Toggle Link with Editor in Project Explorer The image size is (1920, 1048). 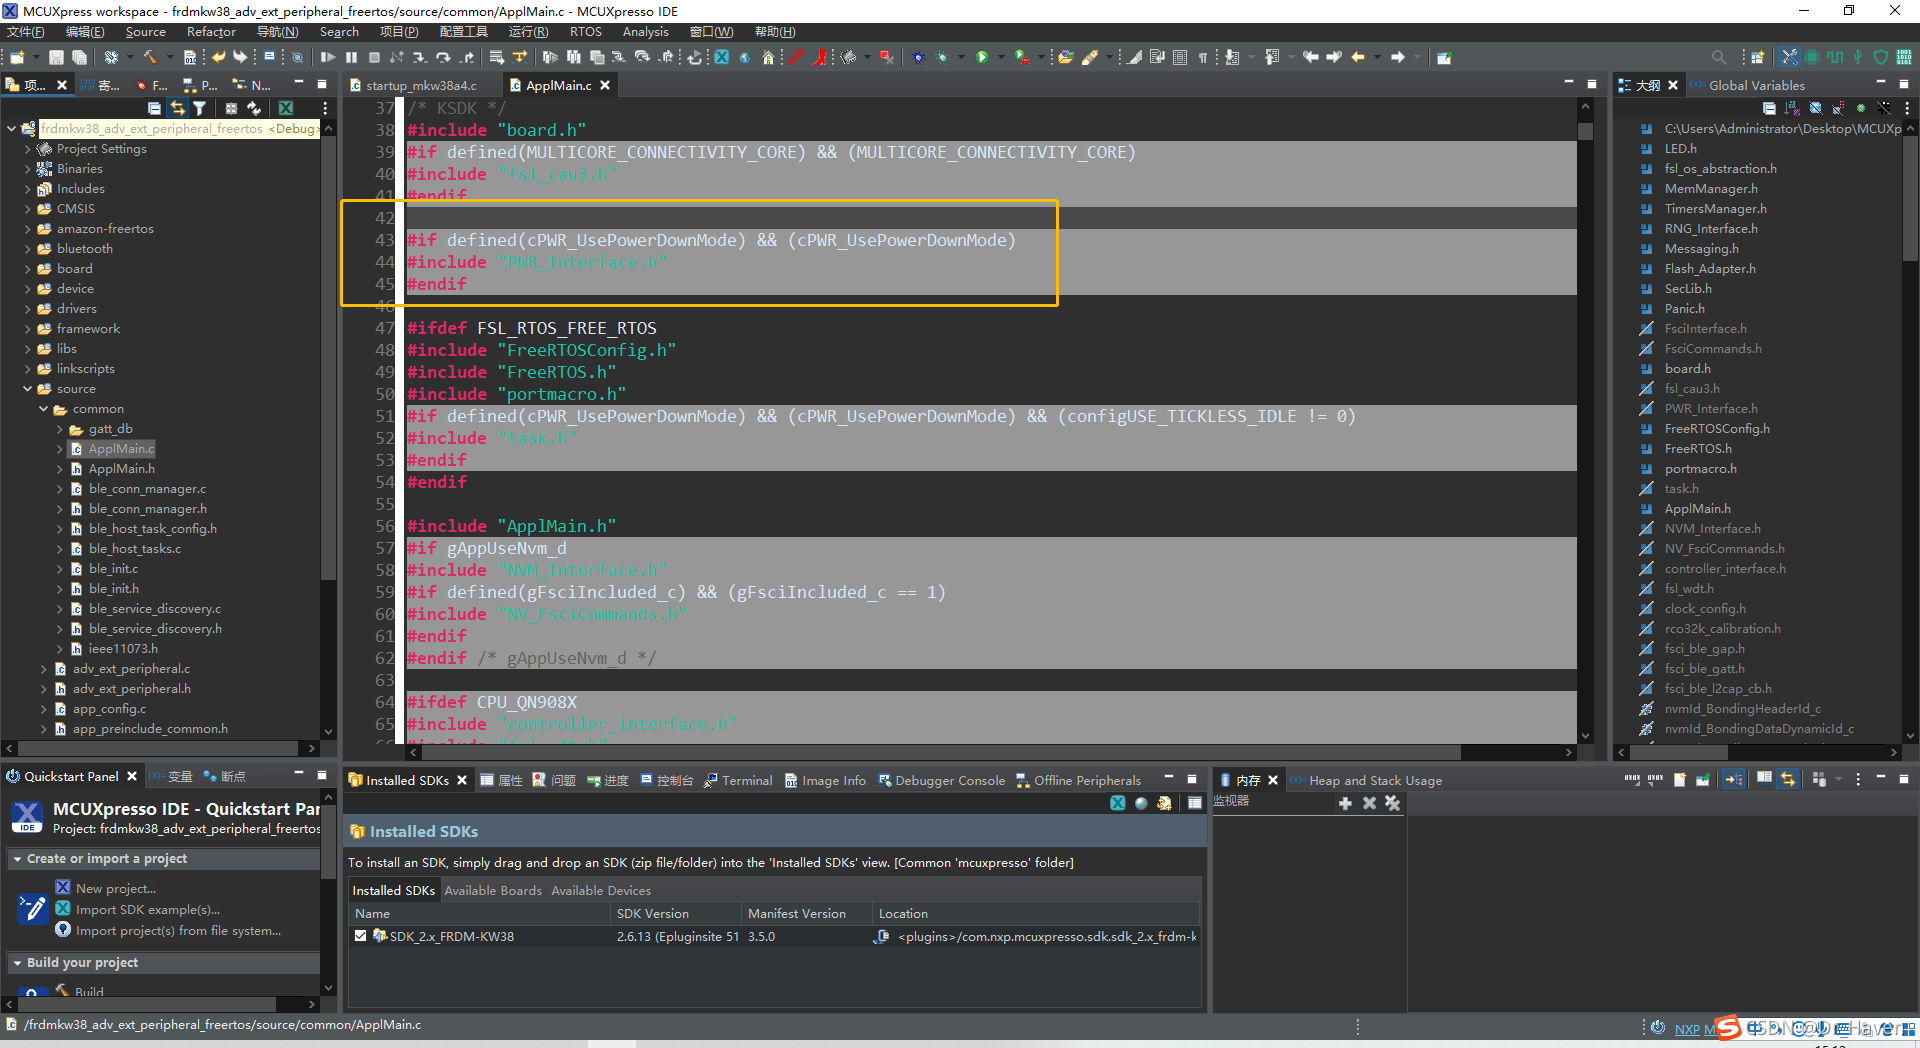point(177,108)
